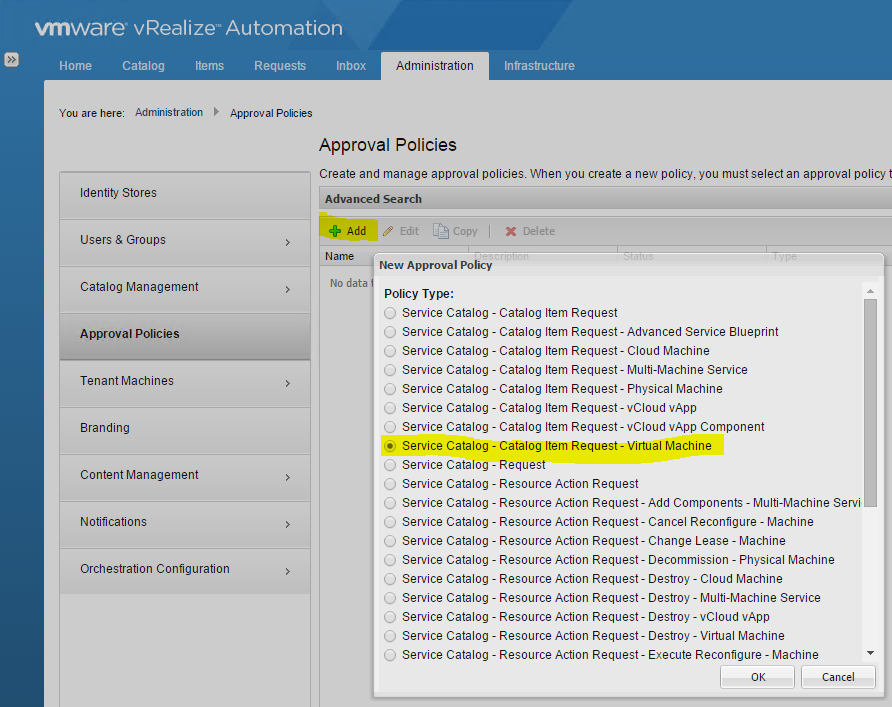This screenshot has width=892, height=707.
Task: Select Execute Reconfigure - Machine radio button
Action: click(390, 655)
